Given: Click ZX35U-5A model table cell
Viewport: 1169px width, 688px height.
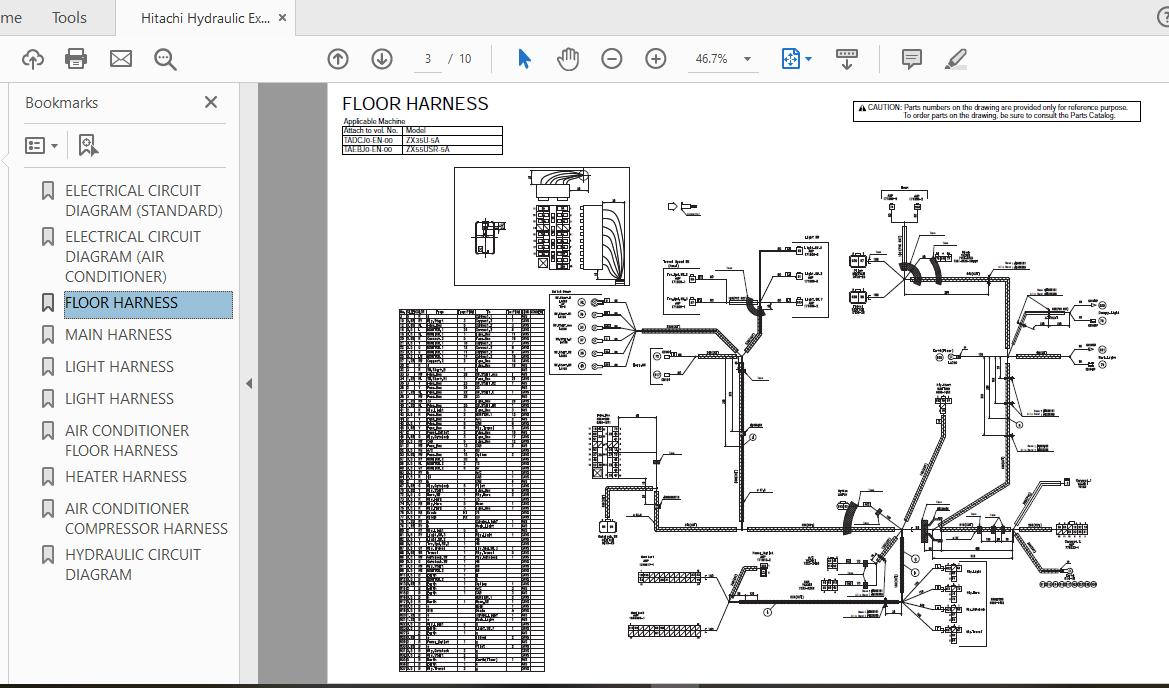Looking at the screenshot, I should point(453,140).
